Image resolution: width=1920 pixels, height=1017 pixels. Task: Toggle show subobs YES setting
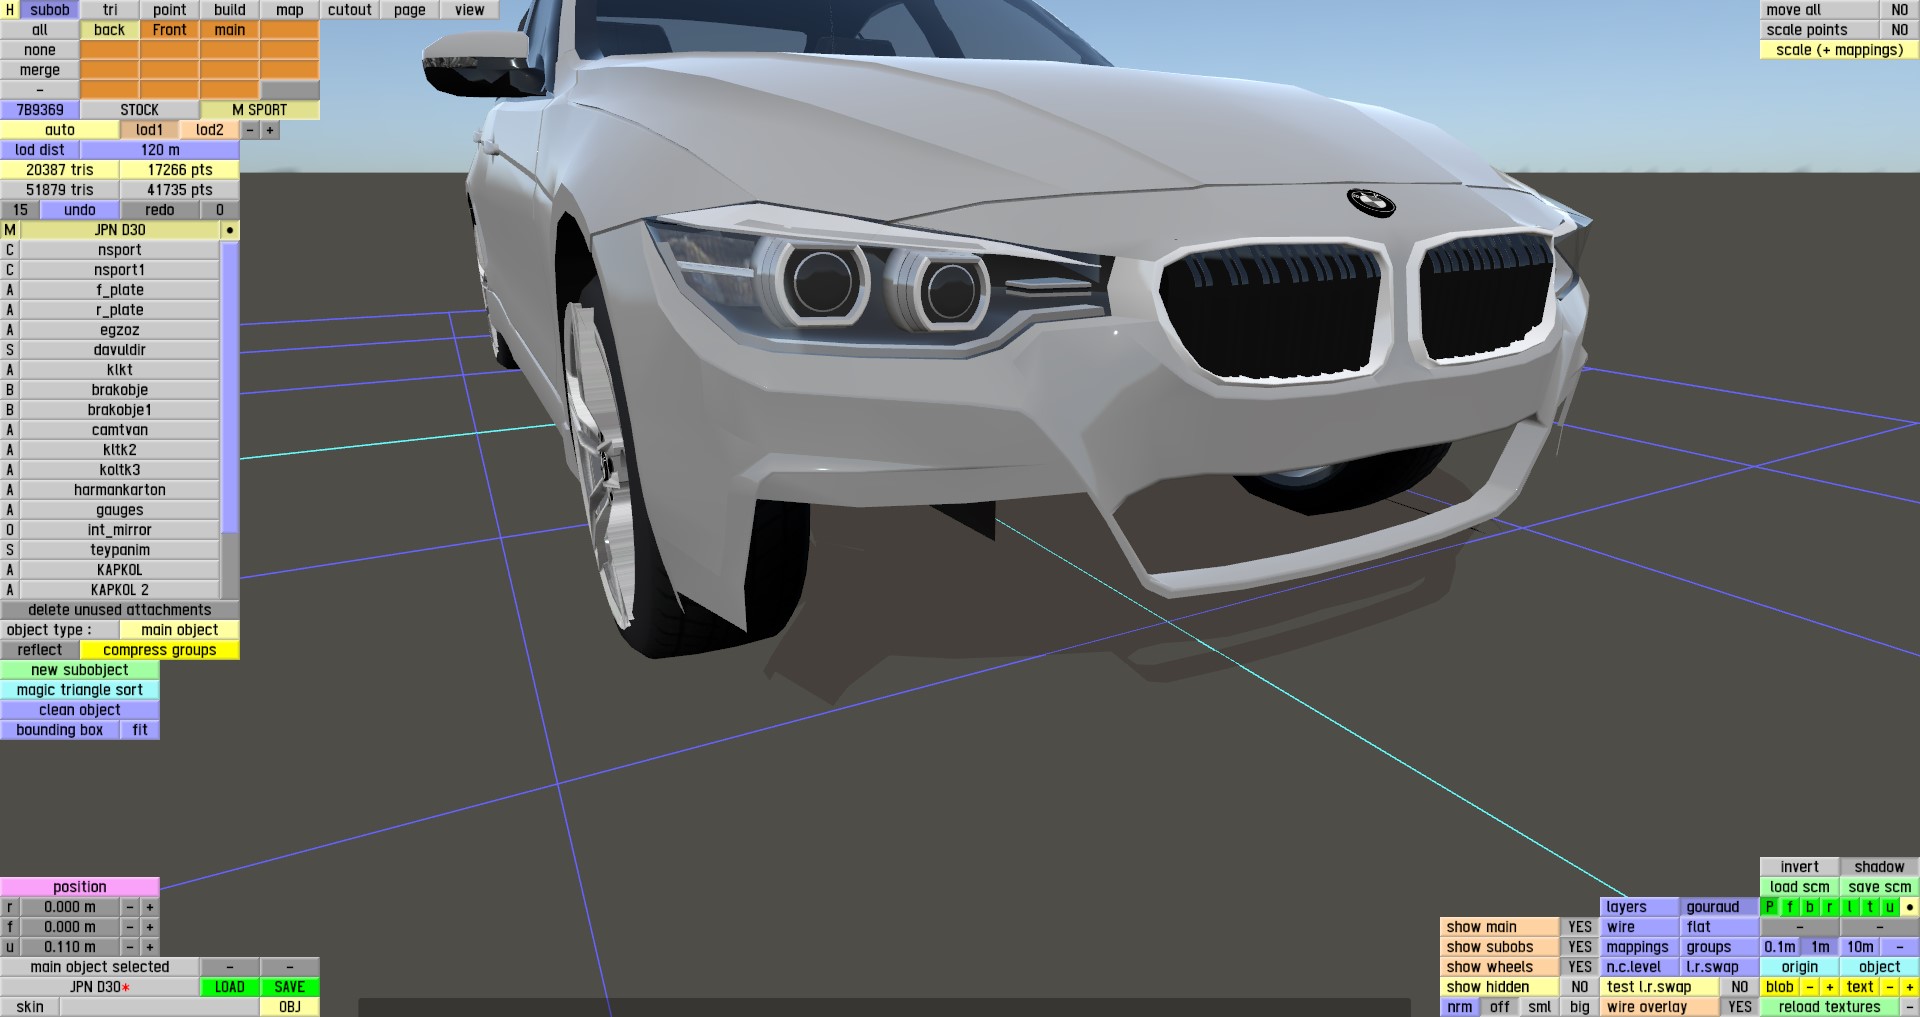1580,947
